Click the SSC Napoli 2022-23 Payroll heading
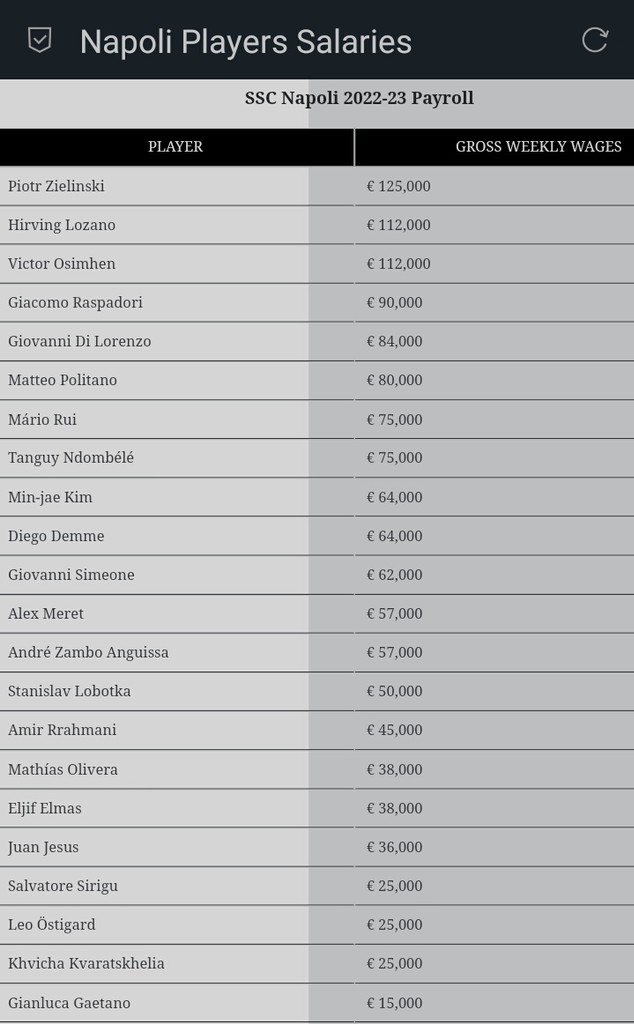The width and height of the screenshot is (634, 1024). click(359, 98)
